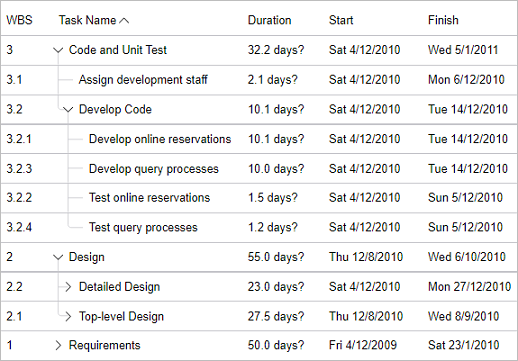518x361 pixels.
Task: Collapse the Develop Code subtree
Action: pos(68,110)
